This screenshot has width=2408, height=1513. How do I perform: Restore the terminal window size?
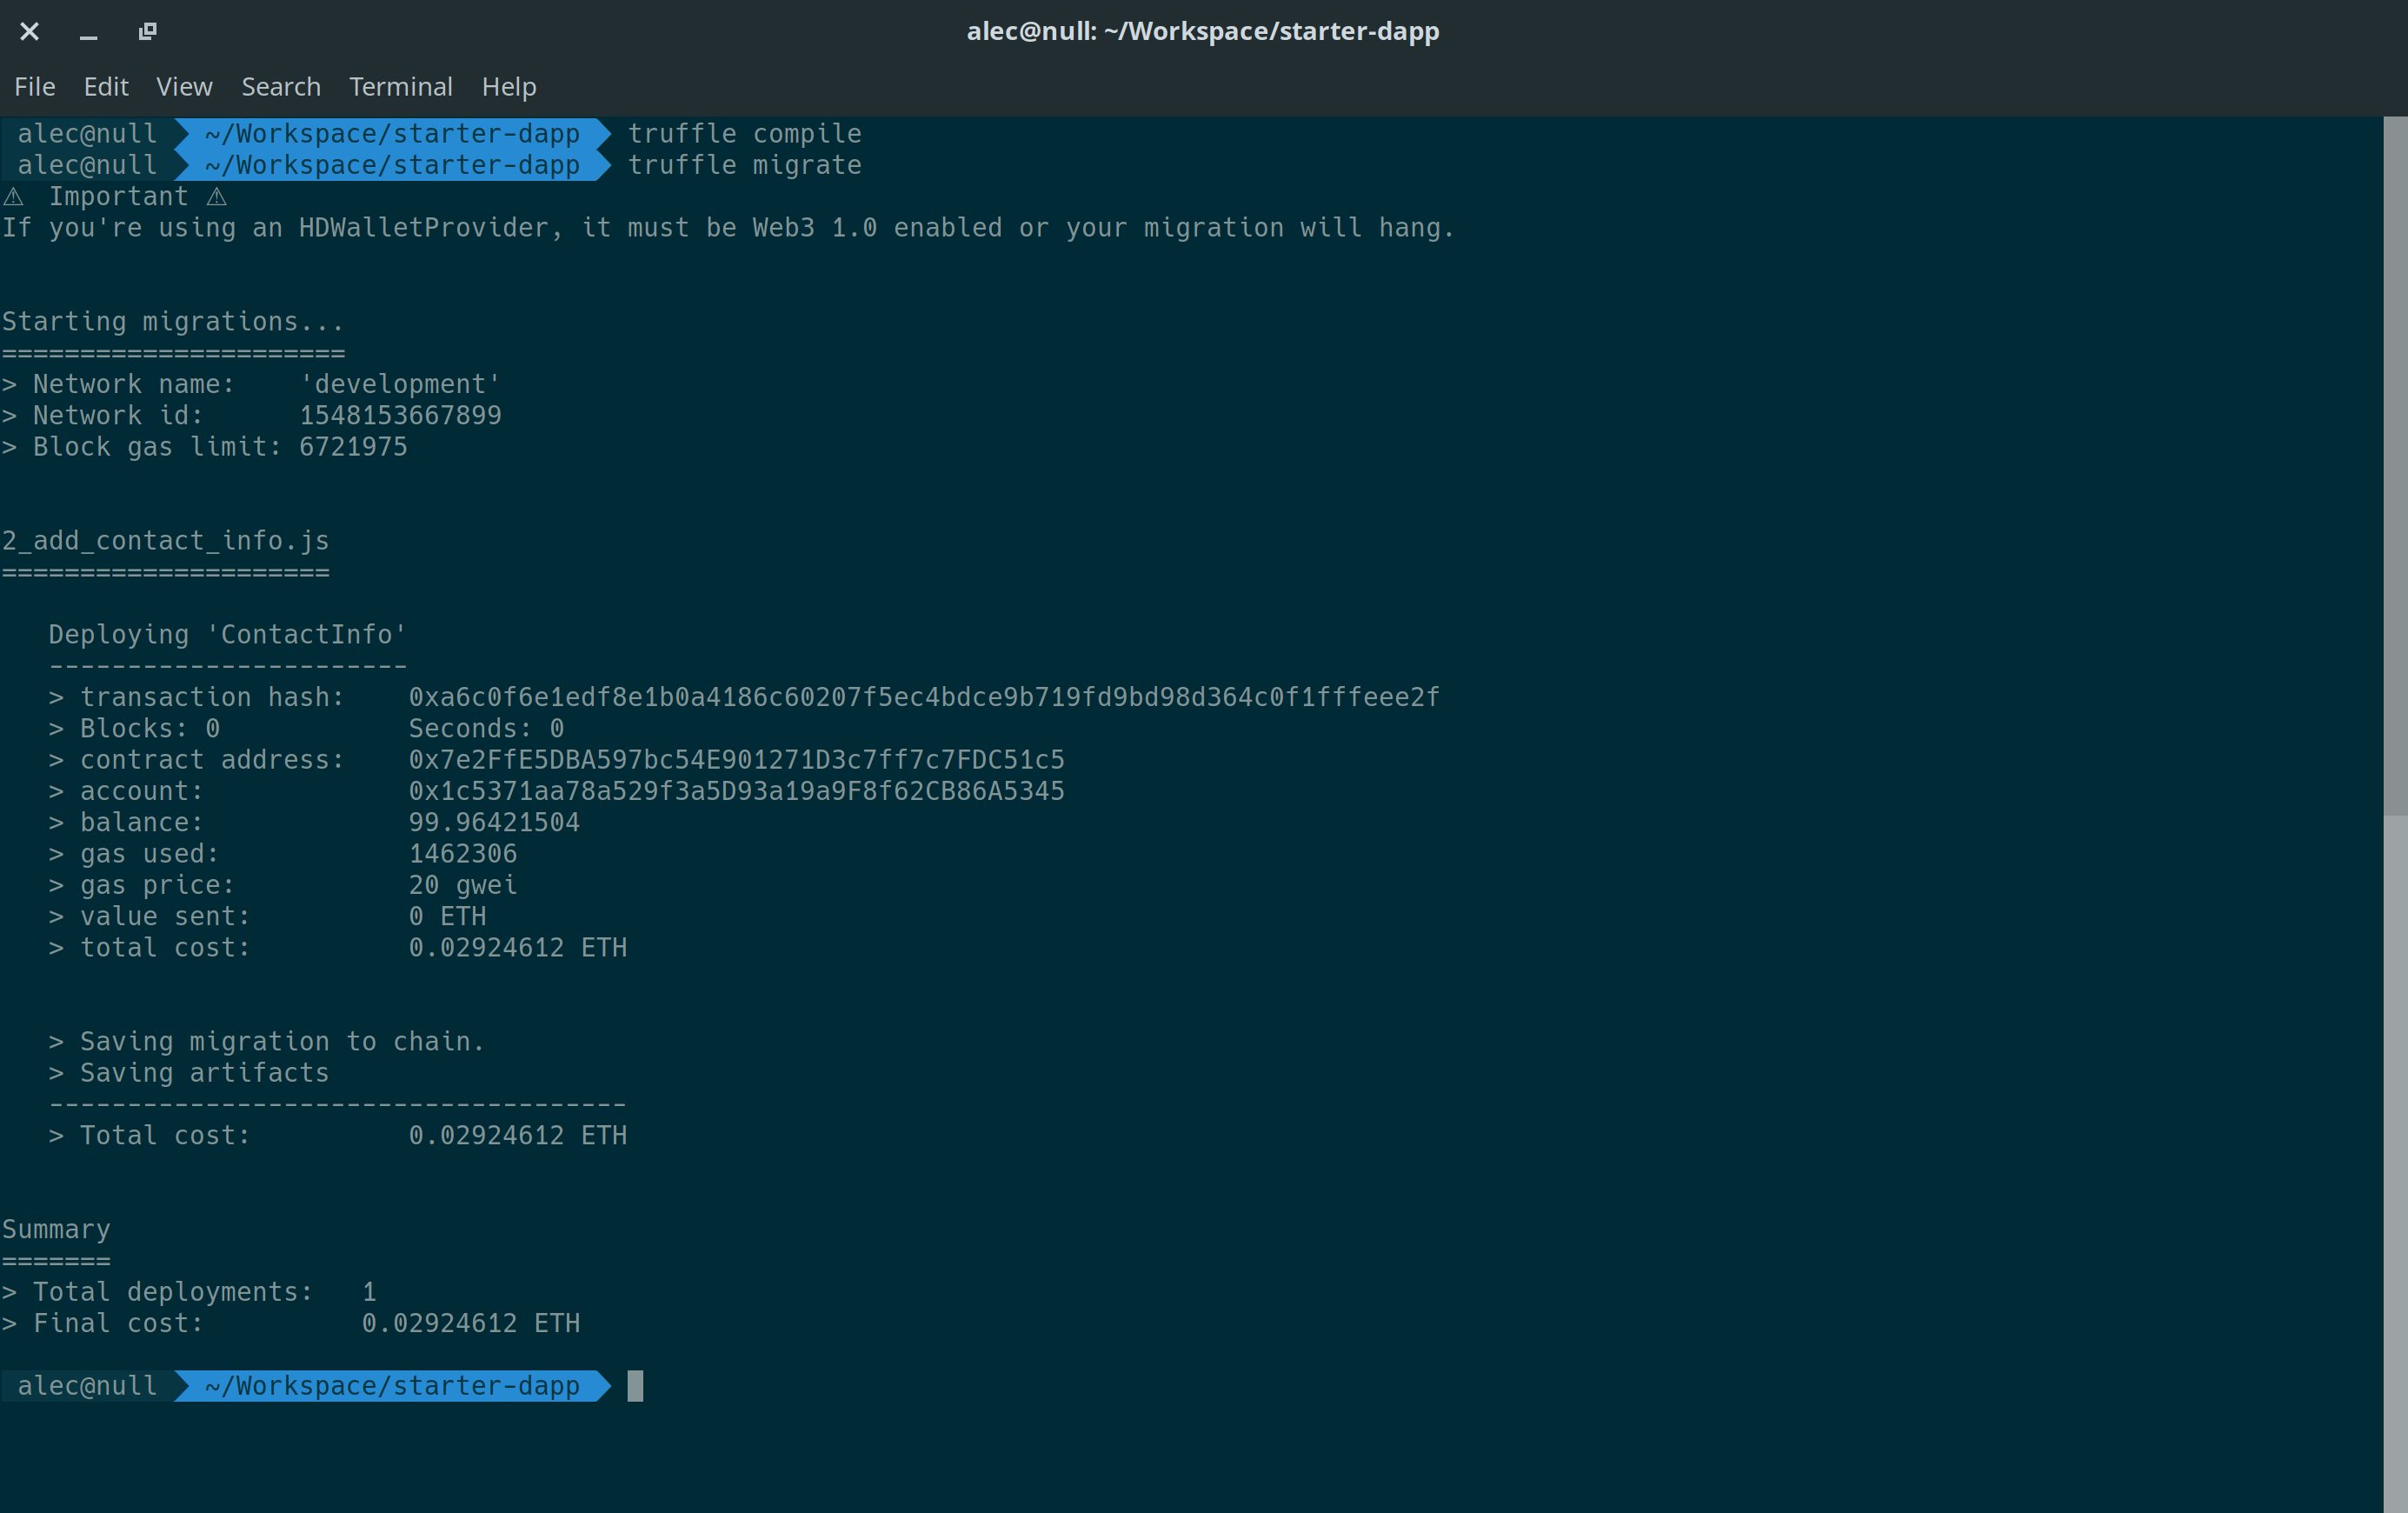148,32
